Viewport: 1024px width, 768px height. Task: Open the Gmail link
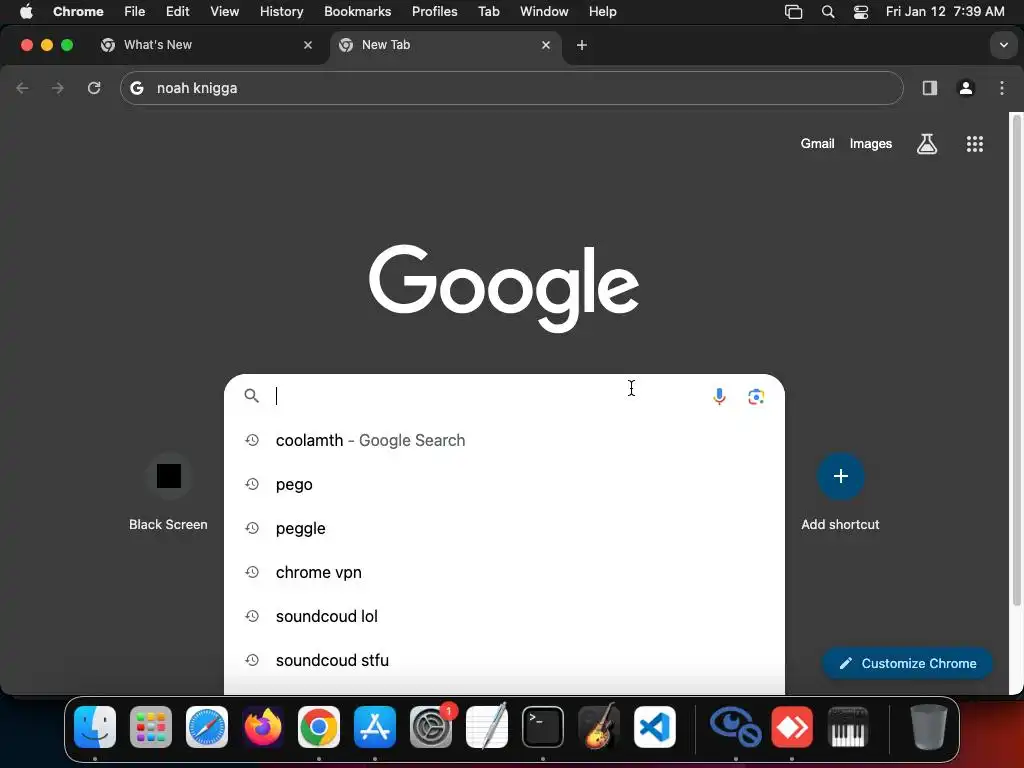point(817,144)
